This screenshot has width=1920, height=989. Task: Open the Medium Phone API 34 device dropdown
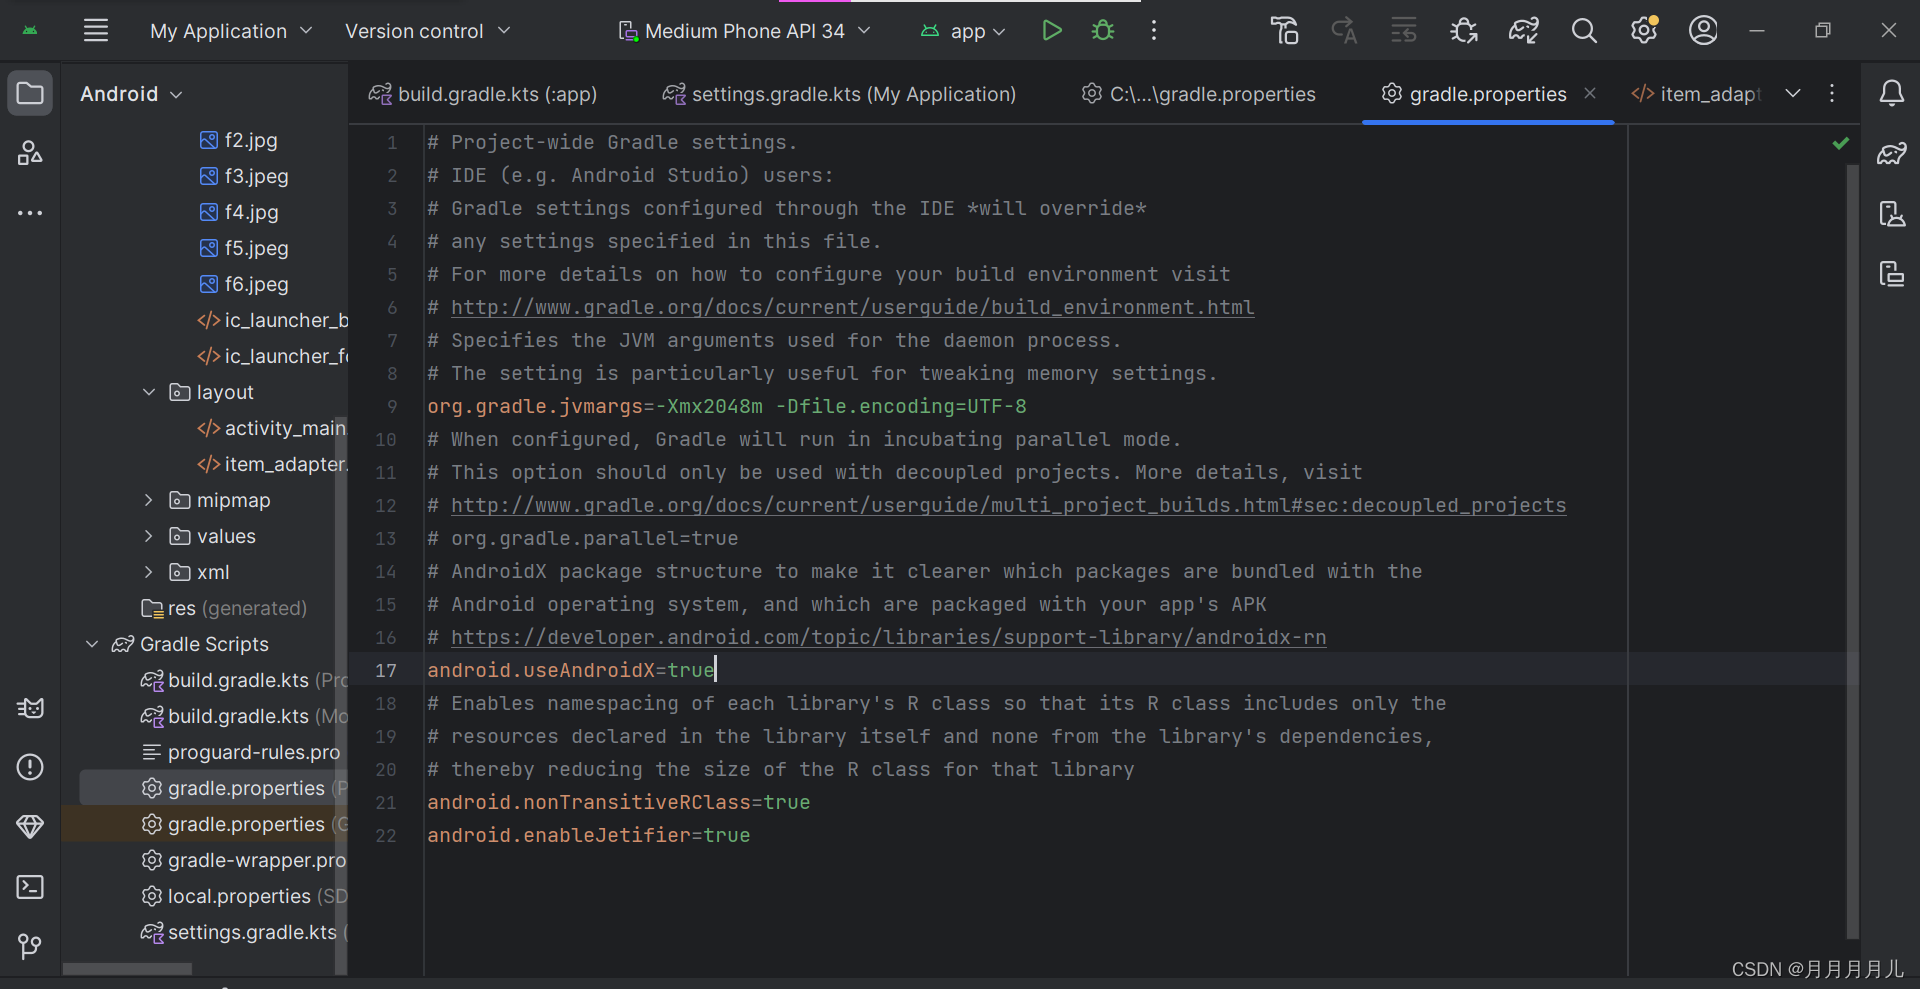click(x=744, y=30)
